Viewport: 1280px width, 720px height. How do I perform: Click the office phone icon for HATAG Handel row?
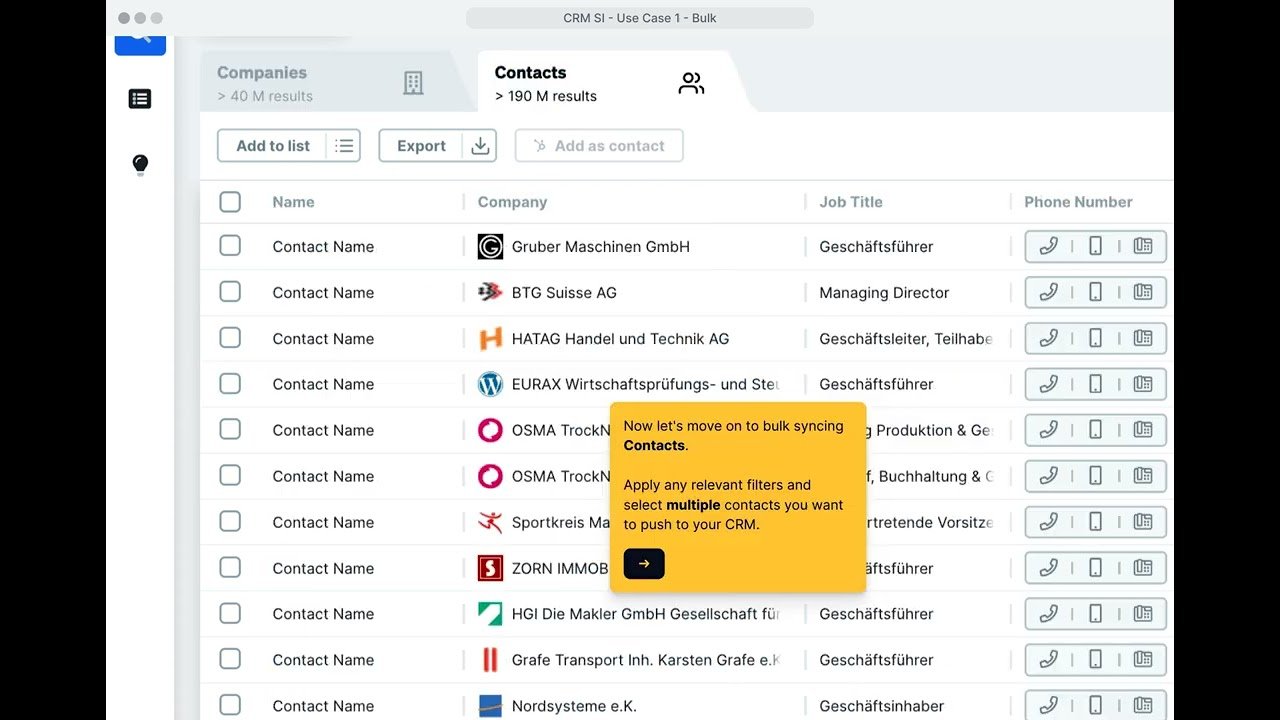(x=1142, y=339)
